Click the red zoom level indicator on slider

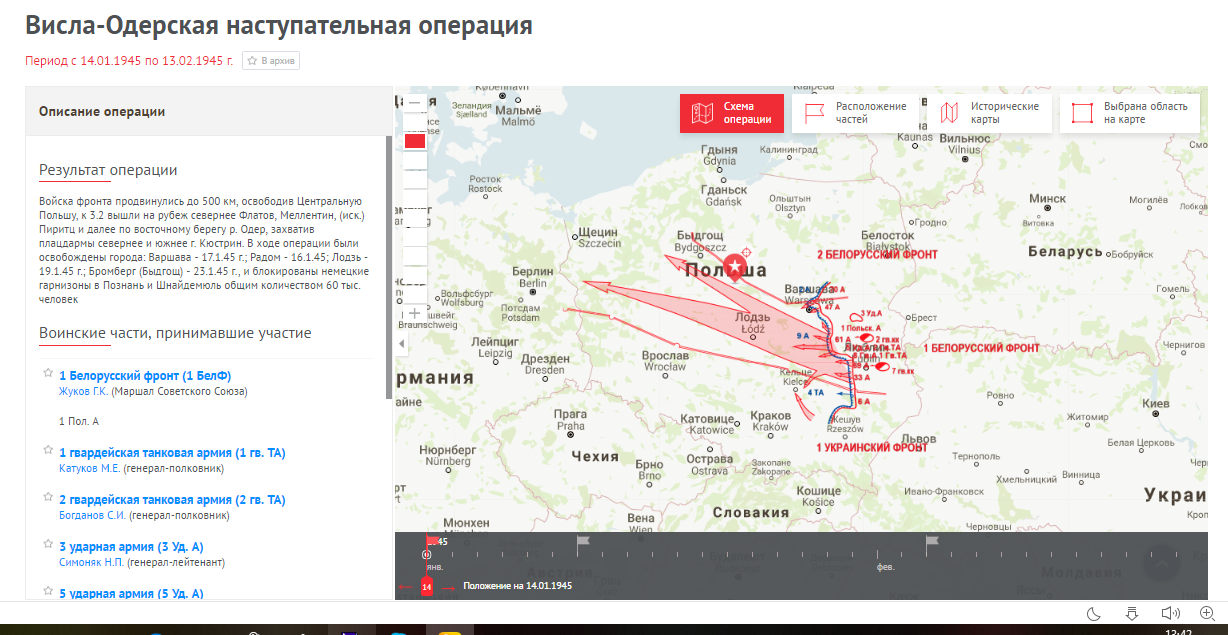(415, 141)
